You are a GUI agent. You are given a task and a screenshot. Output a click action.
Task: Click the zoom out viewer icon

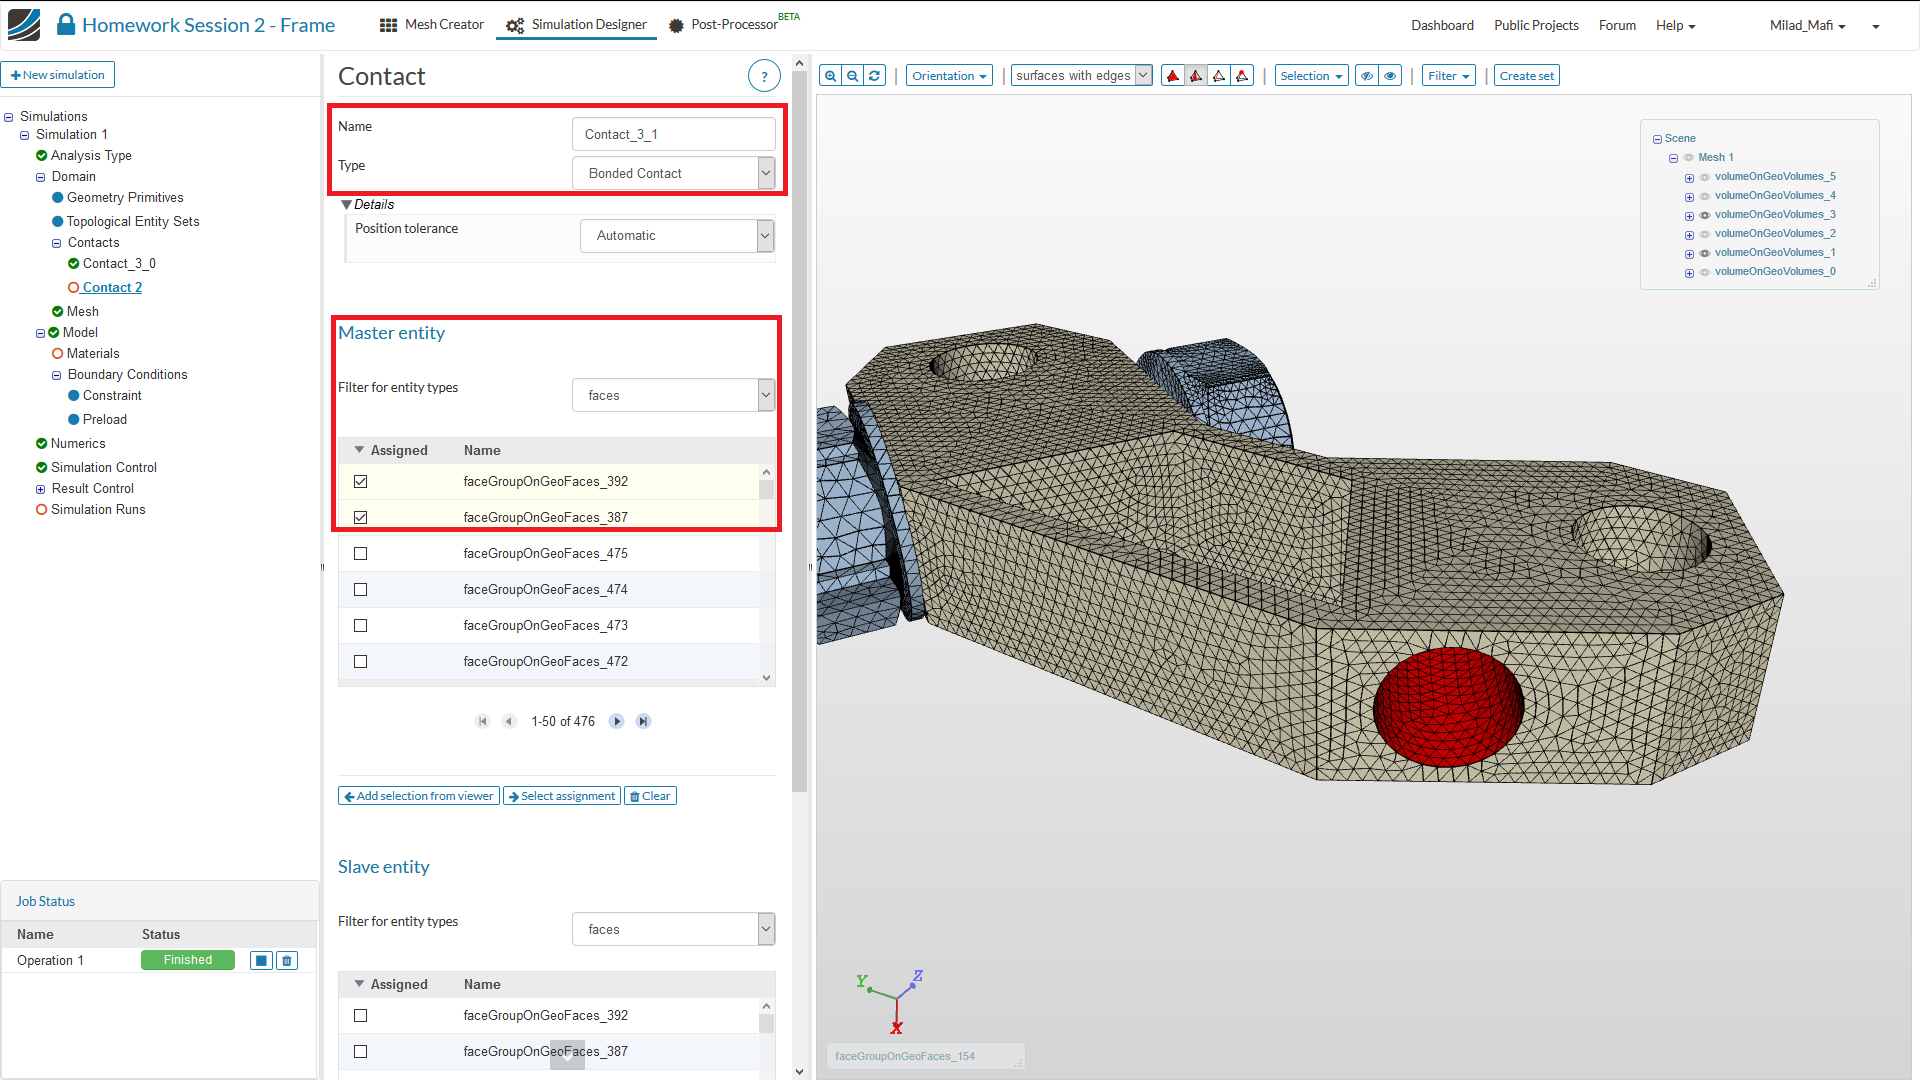coord(852,76)
